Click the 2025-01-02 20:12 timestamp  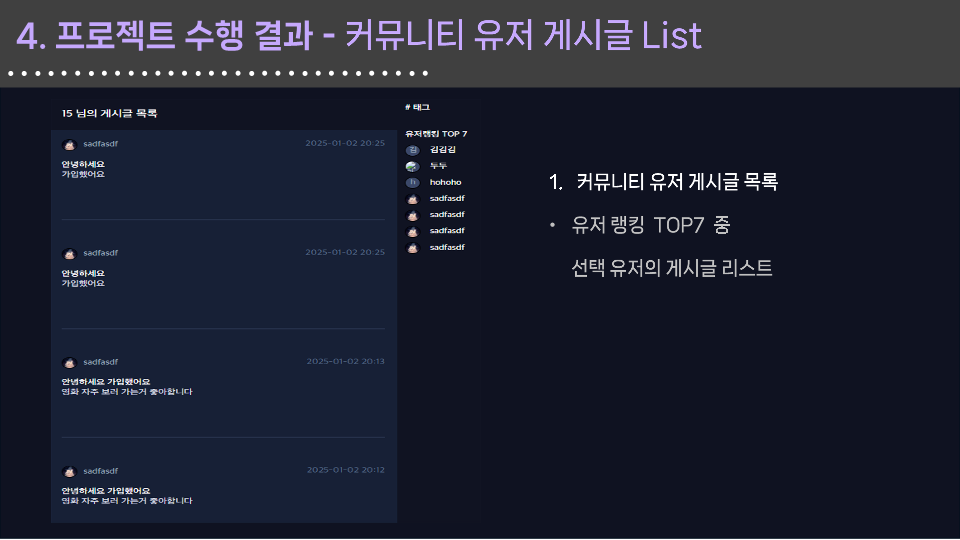pos(346,470)
